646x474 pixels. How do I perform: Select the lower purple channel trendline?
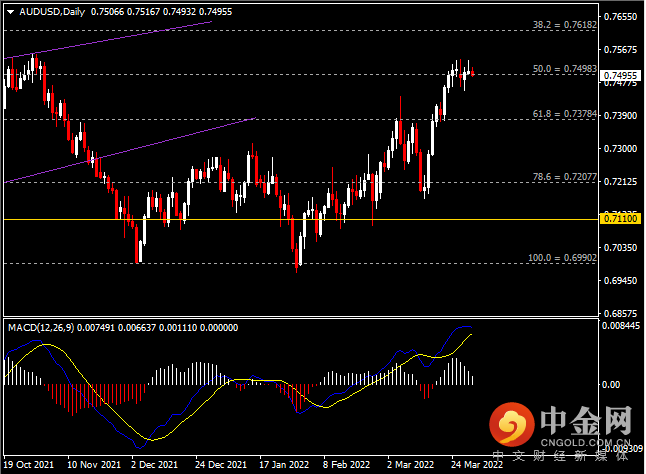coord(130,150)
